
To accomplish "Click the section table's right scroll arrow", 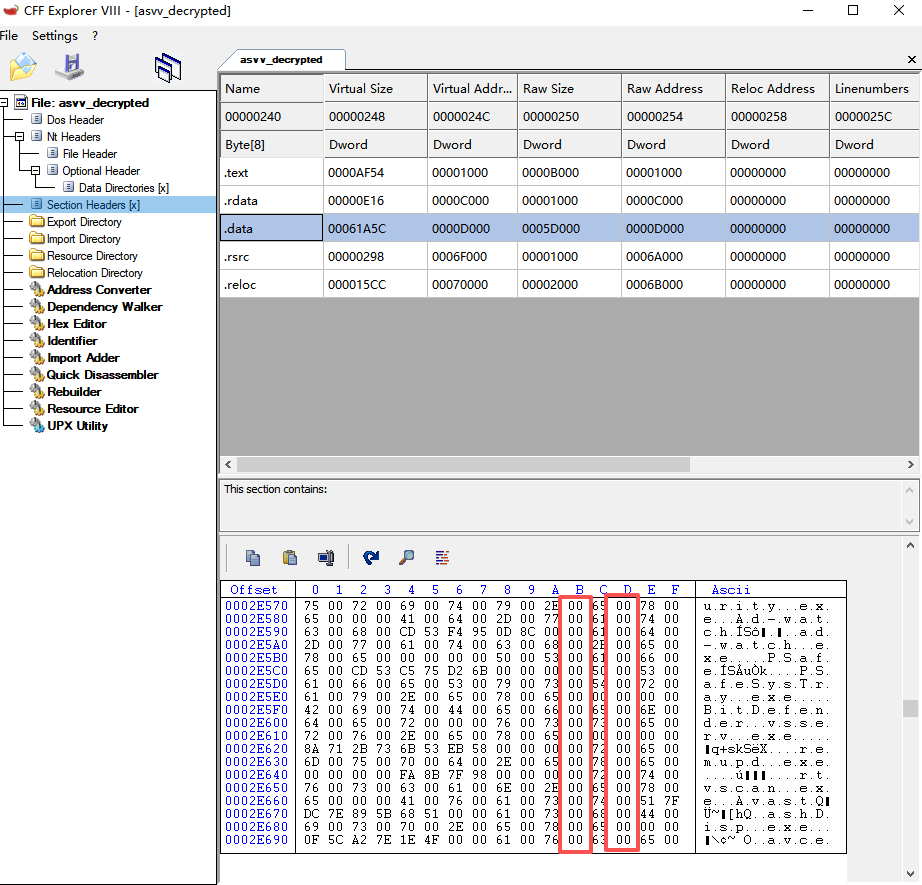I will (x=911, y=465).
